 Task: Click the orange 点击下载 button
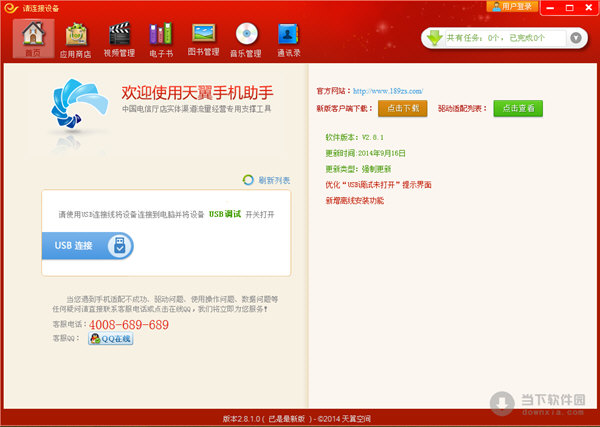[403, 107]
